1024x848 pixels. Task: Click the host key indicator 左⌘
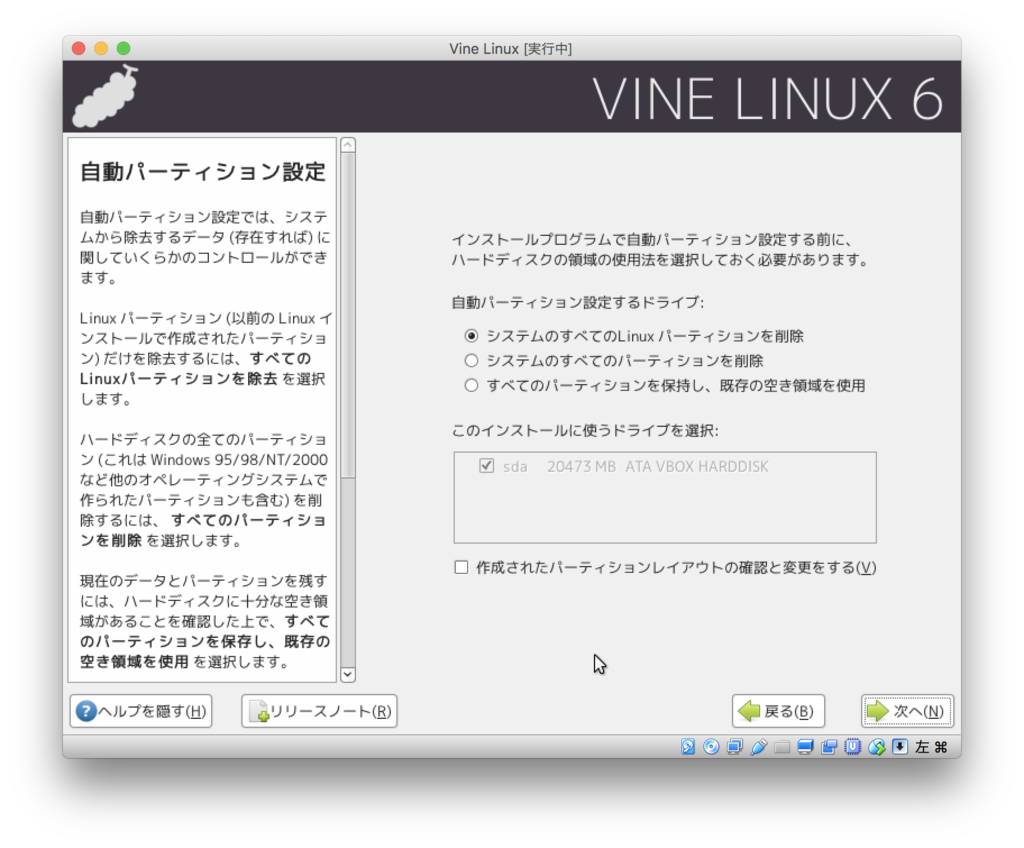(931, 747)
